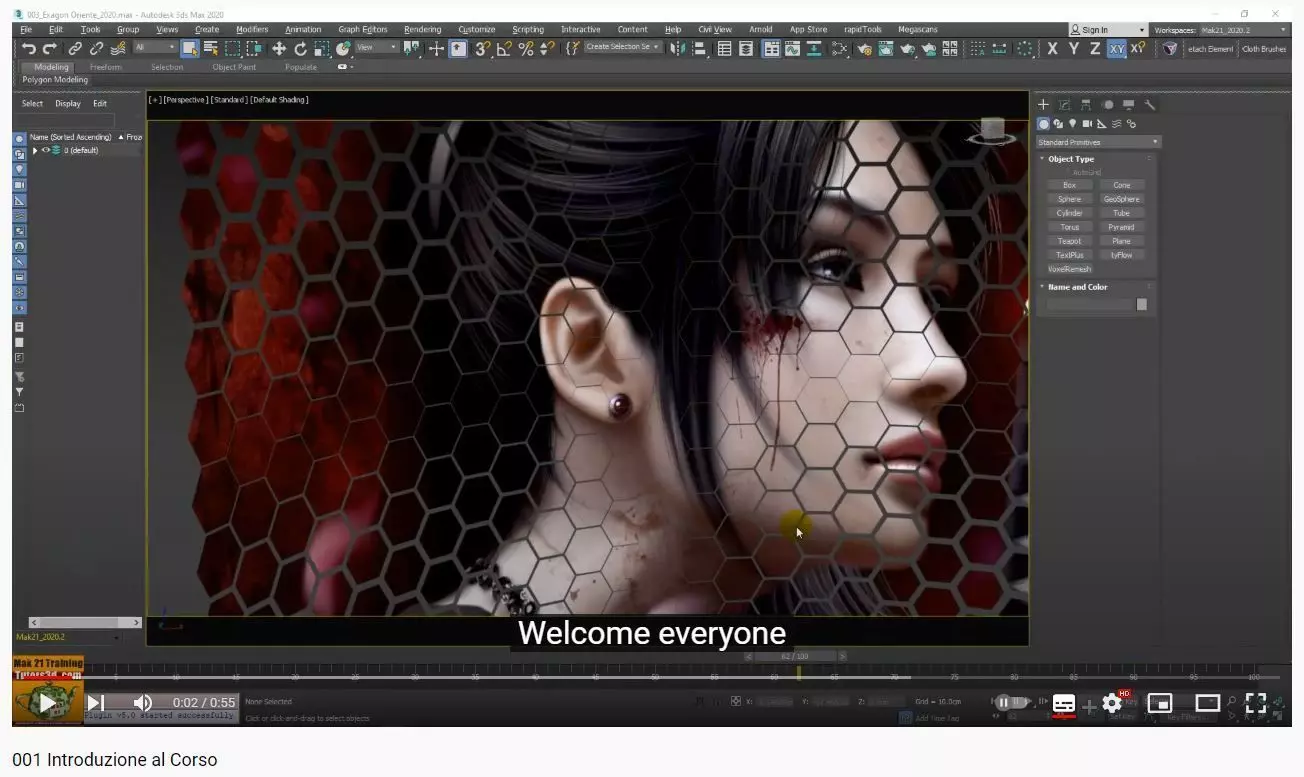Viewport: 1304px width, 777px height.
Task: Enter fullscreen video mode
Action: (1256, 703)
